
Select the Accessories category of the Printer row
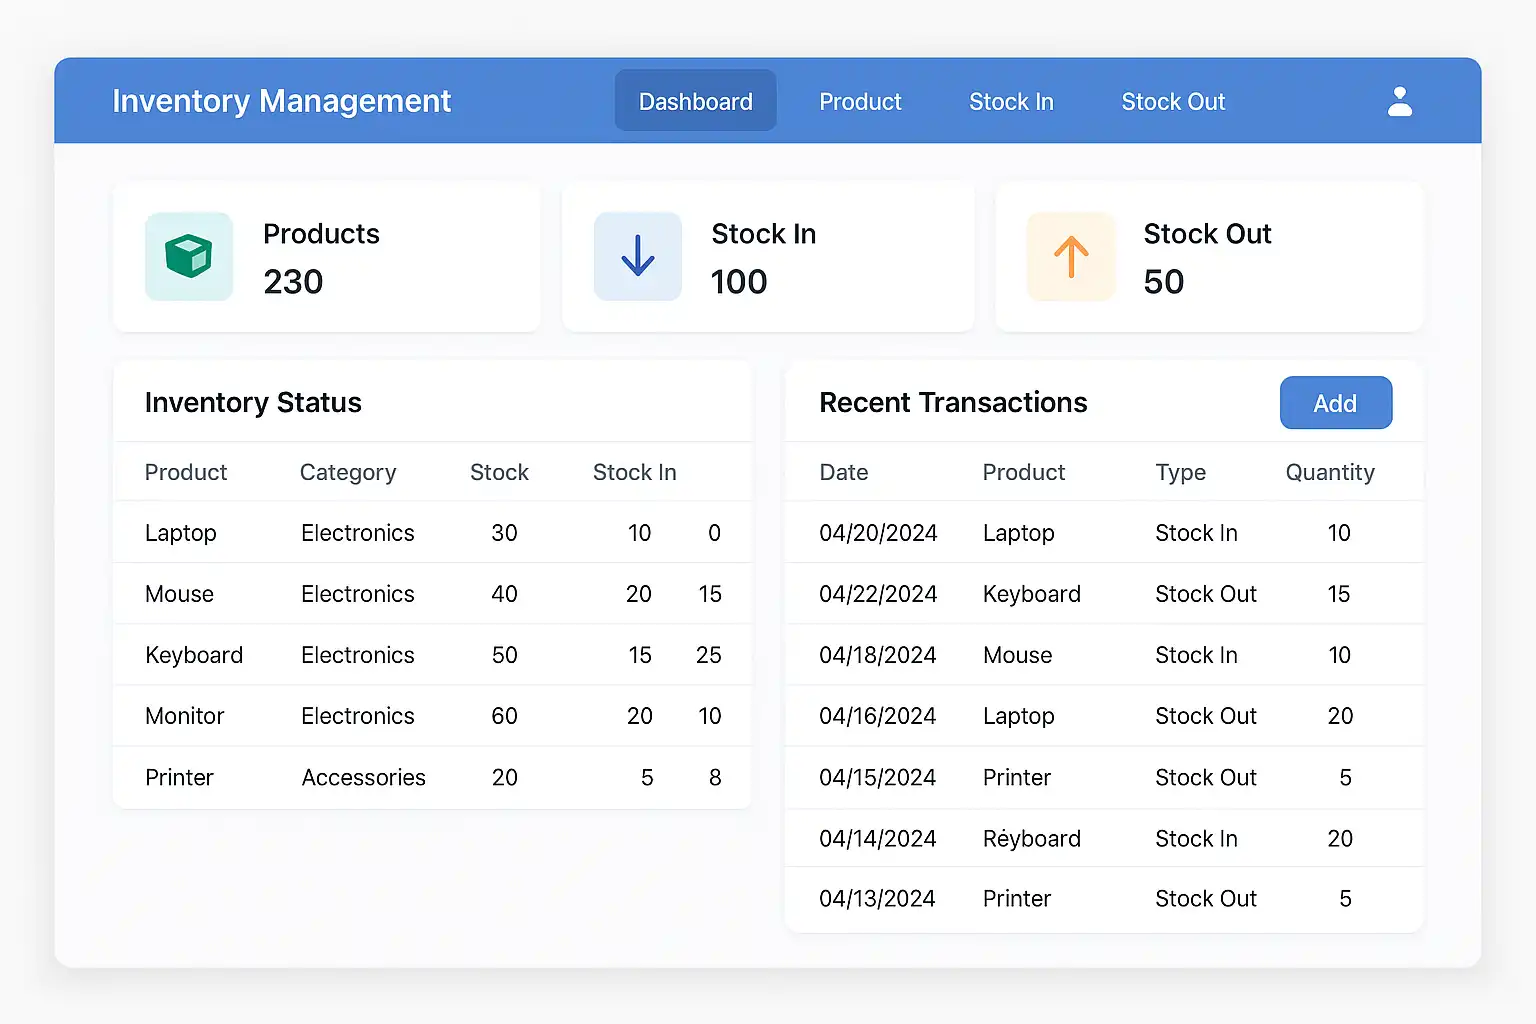363,777
